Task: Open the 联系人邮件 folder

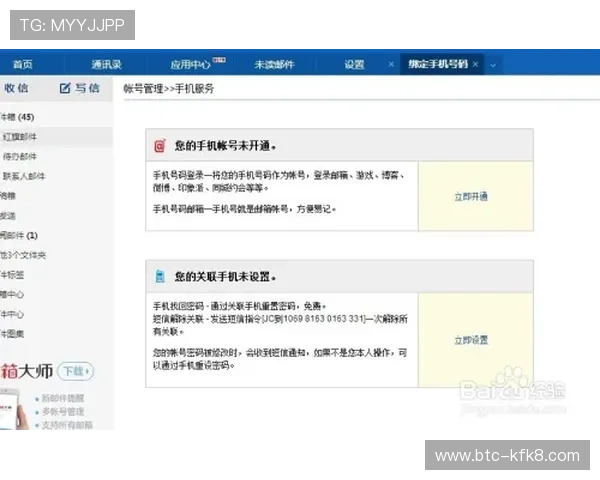Action: coord(23,176)
